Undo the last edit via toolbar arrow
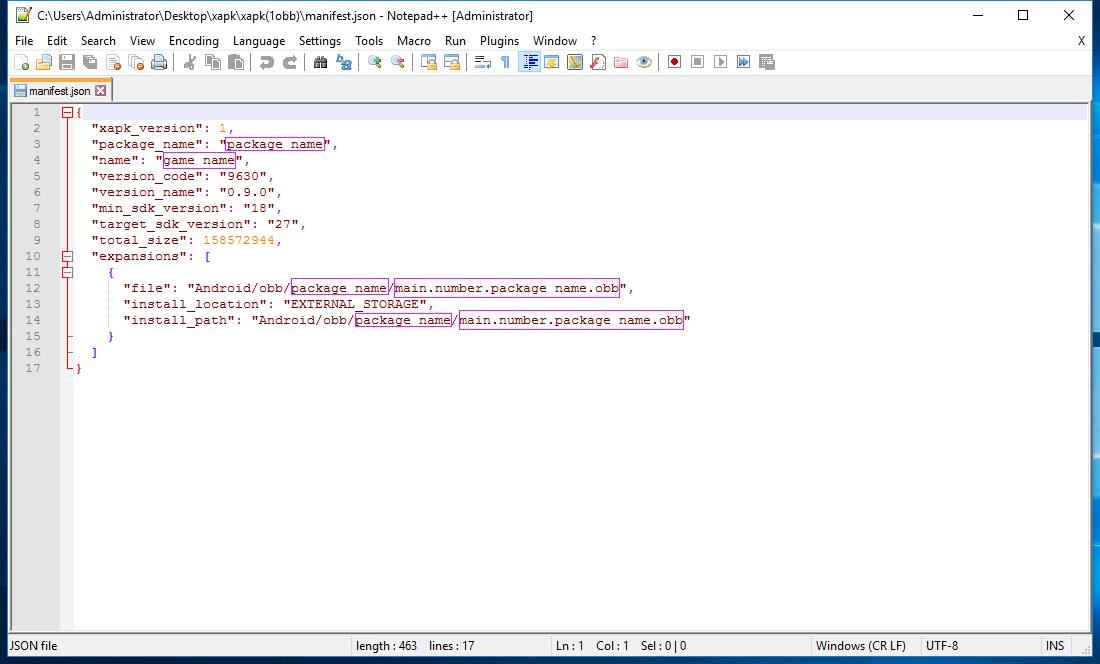 [x=264, y=62]
